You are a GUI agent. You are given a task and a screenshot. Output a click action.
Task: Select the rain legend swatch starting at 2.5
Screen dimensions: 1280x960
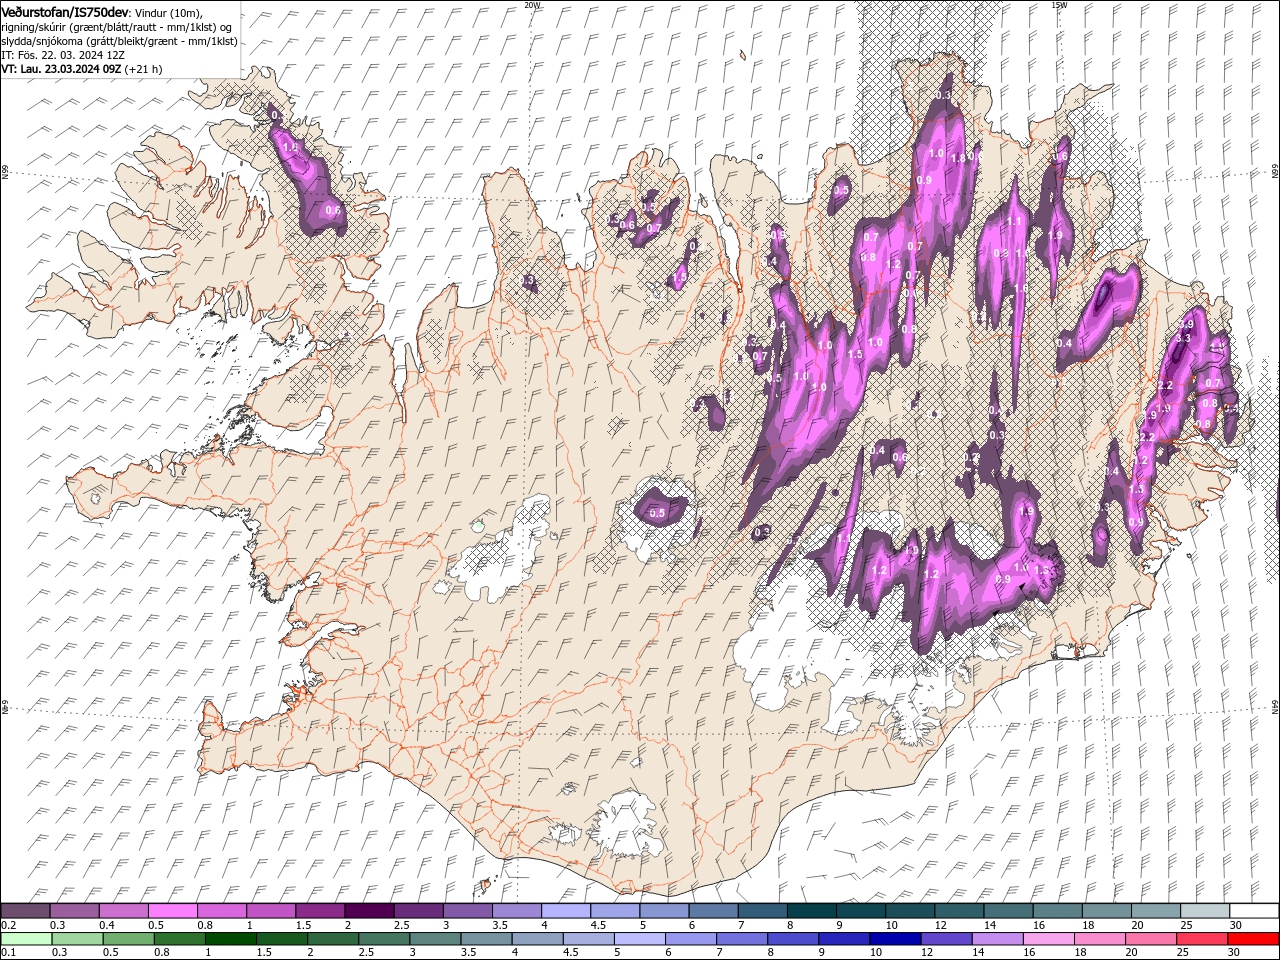(x=384, y=939)
